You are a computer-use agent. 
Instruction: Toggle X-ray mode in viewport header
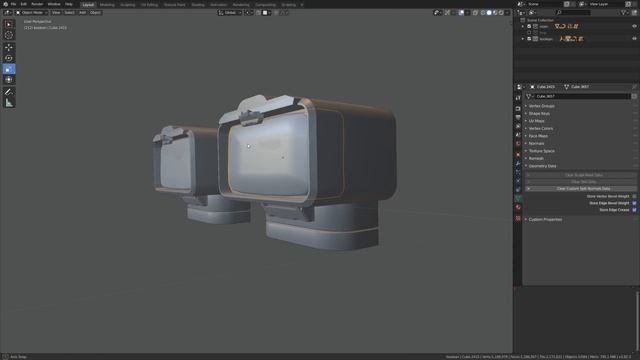click(x=475, y=13)
